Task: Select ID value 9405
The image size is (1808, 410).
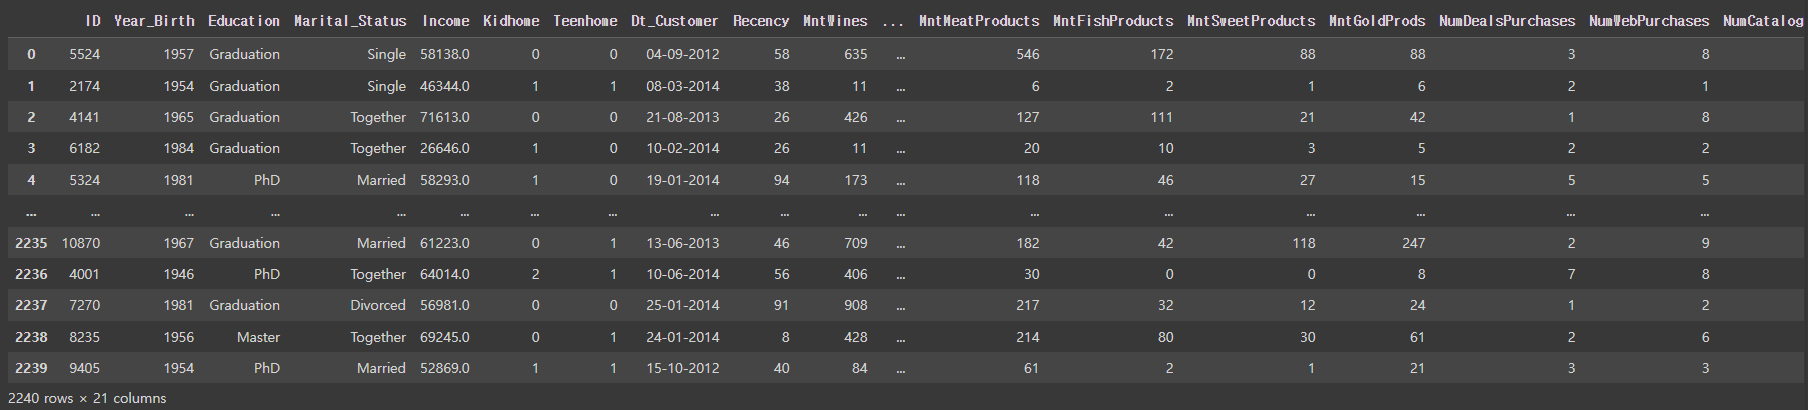Action: (x=84, y=368)
